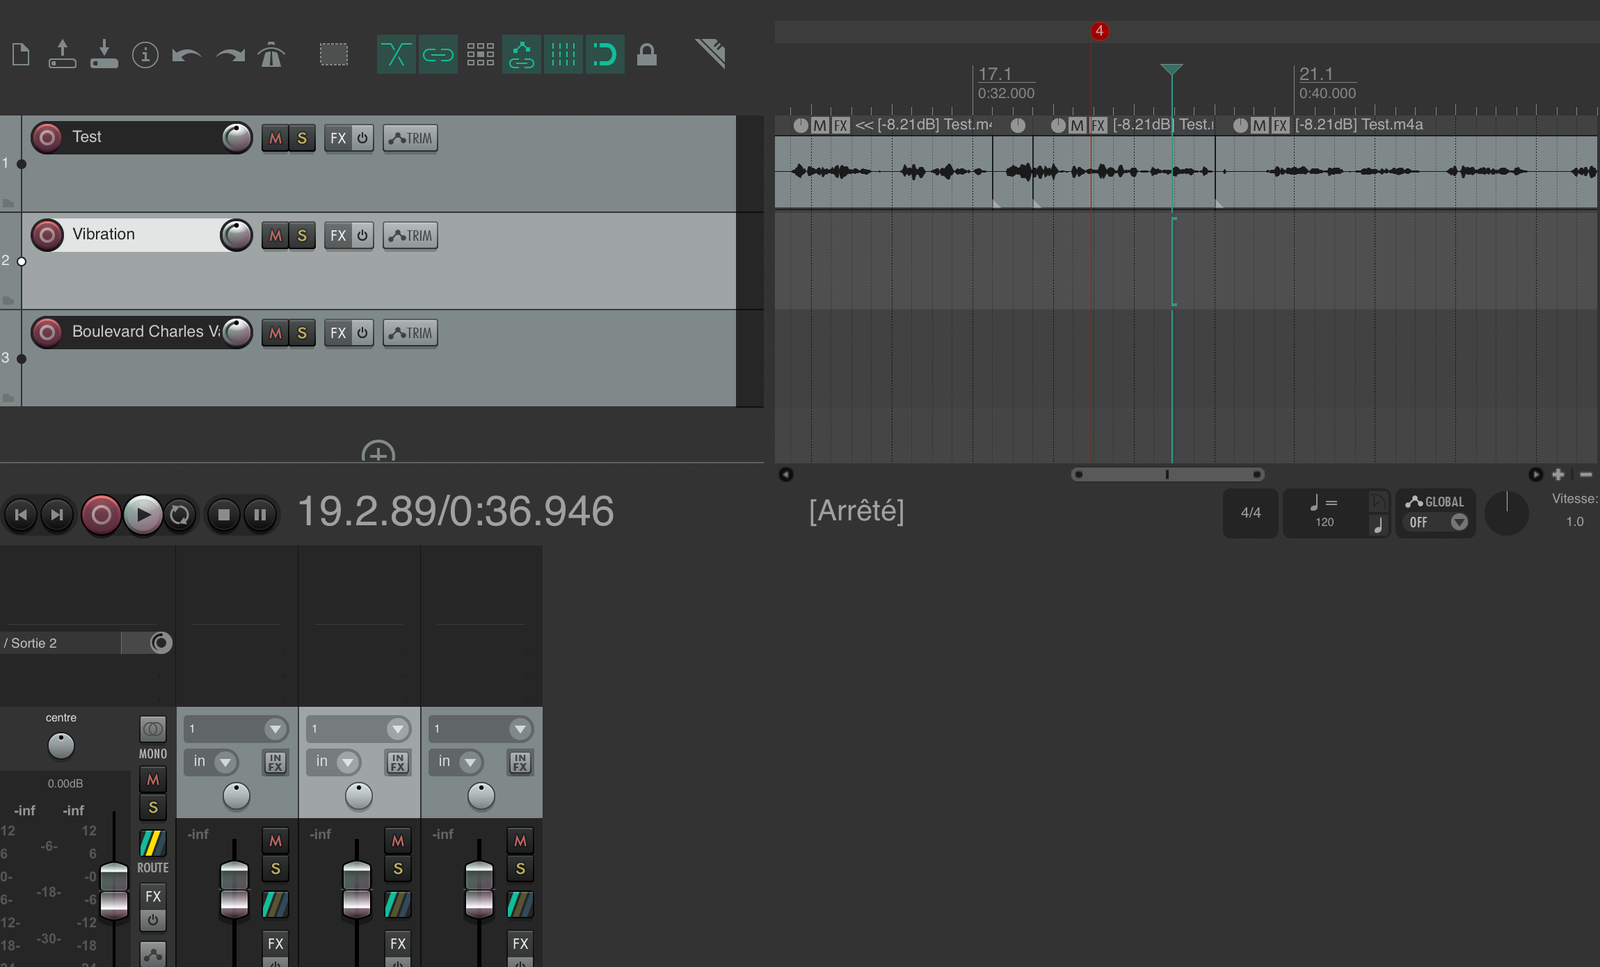This screenshot has width=1600, height=967.
Task: Toggle the repeat loop button
Action: pos(180,515)
